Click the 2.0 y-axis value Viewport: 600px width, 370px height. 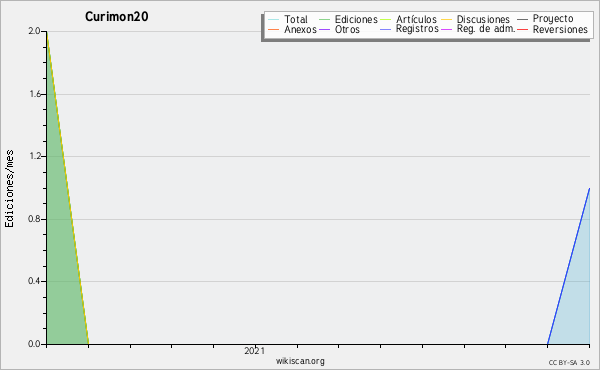[x=34, y=31]
